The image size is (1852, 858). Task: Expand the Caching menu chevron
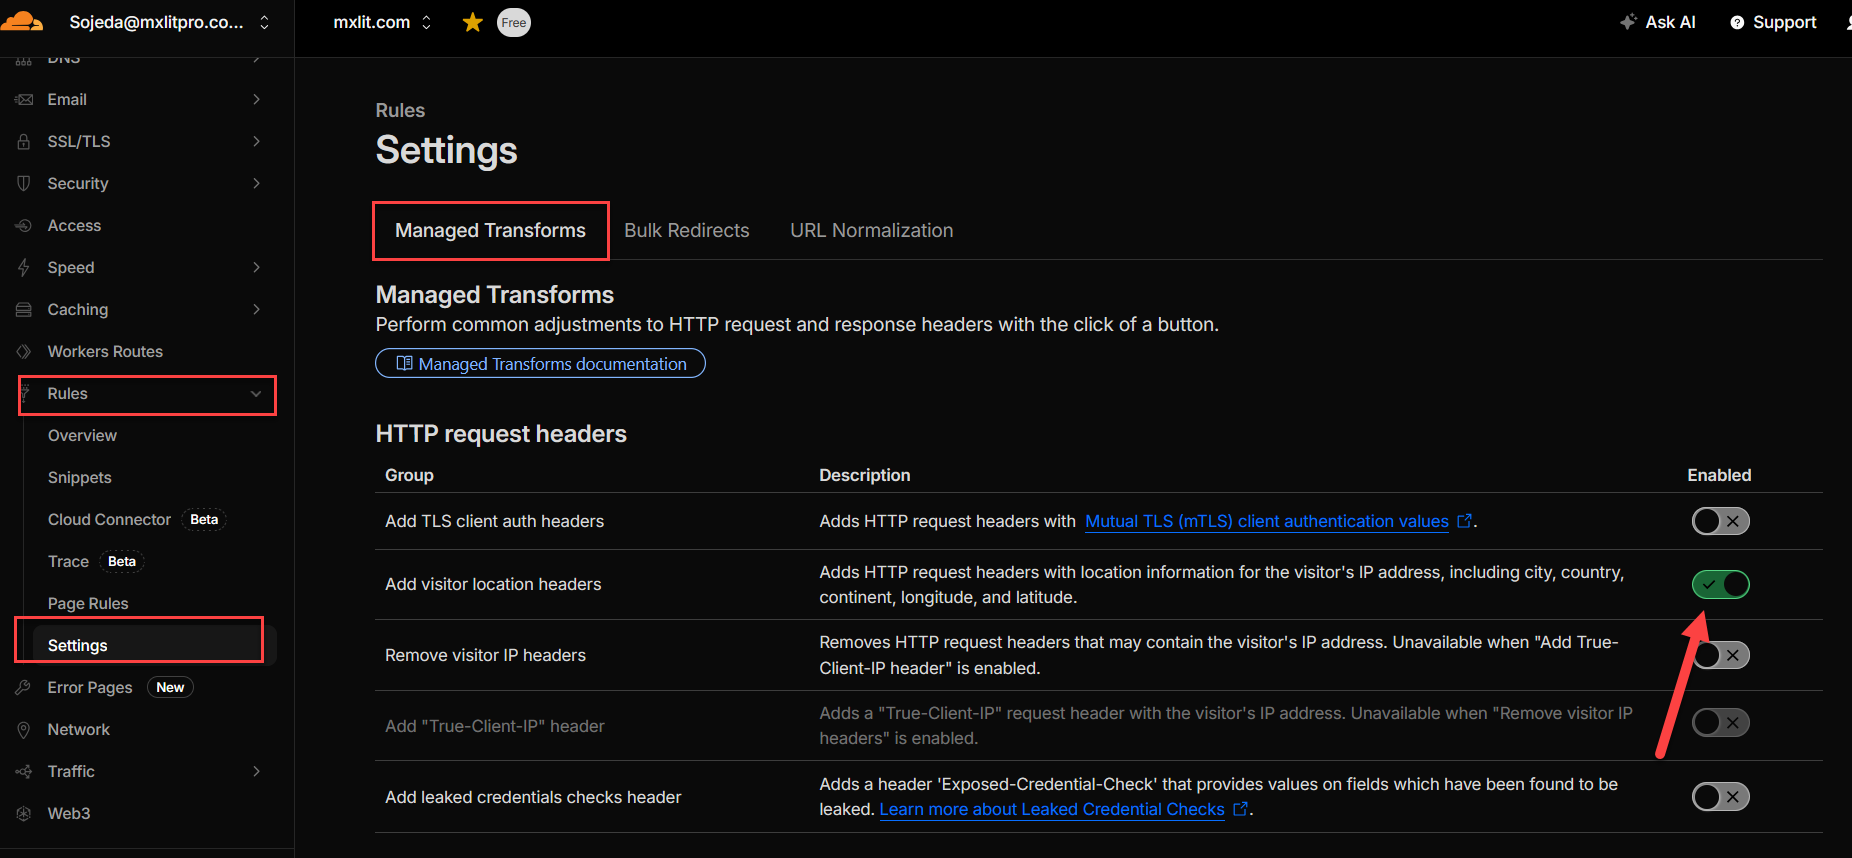(x=256, y=310)
